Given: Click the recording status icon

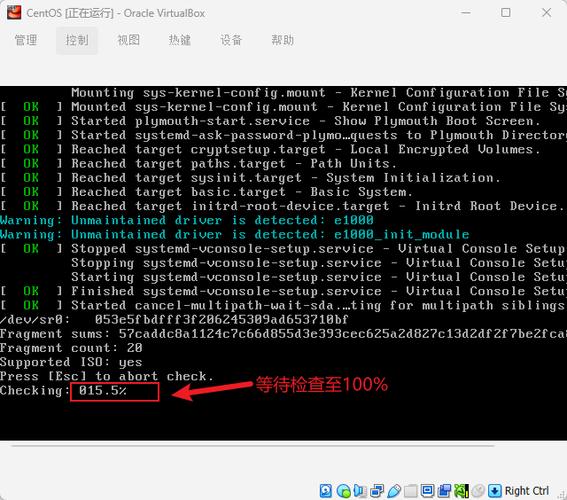Looking at the screenshot, I should pos(444,491).
